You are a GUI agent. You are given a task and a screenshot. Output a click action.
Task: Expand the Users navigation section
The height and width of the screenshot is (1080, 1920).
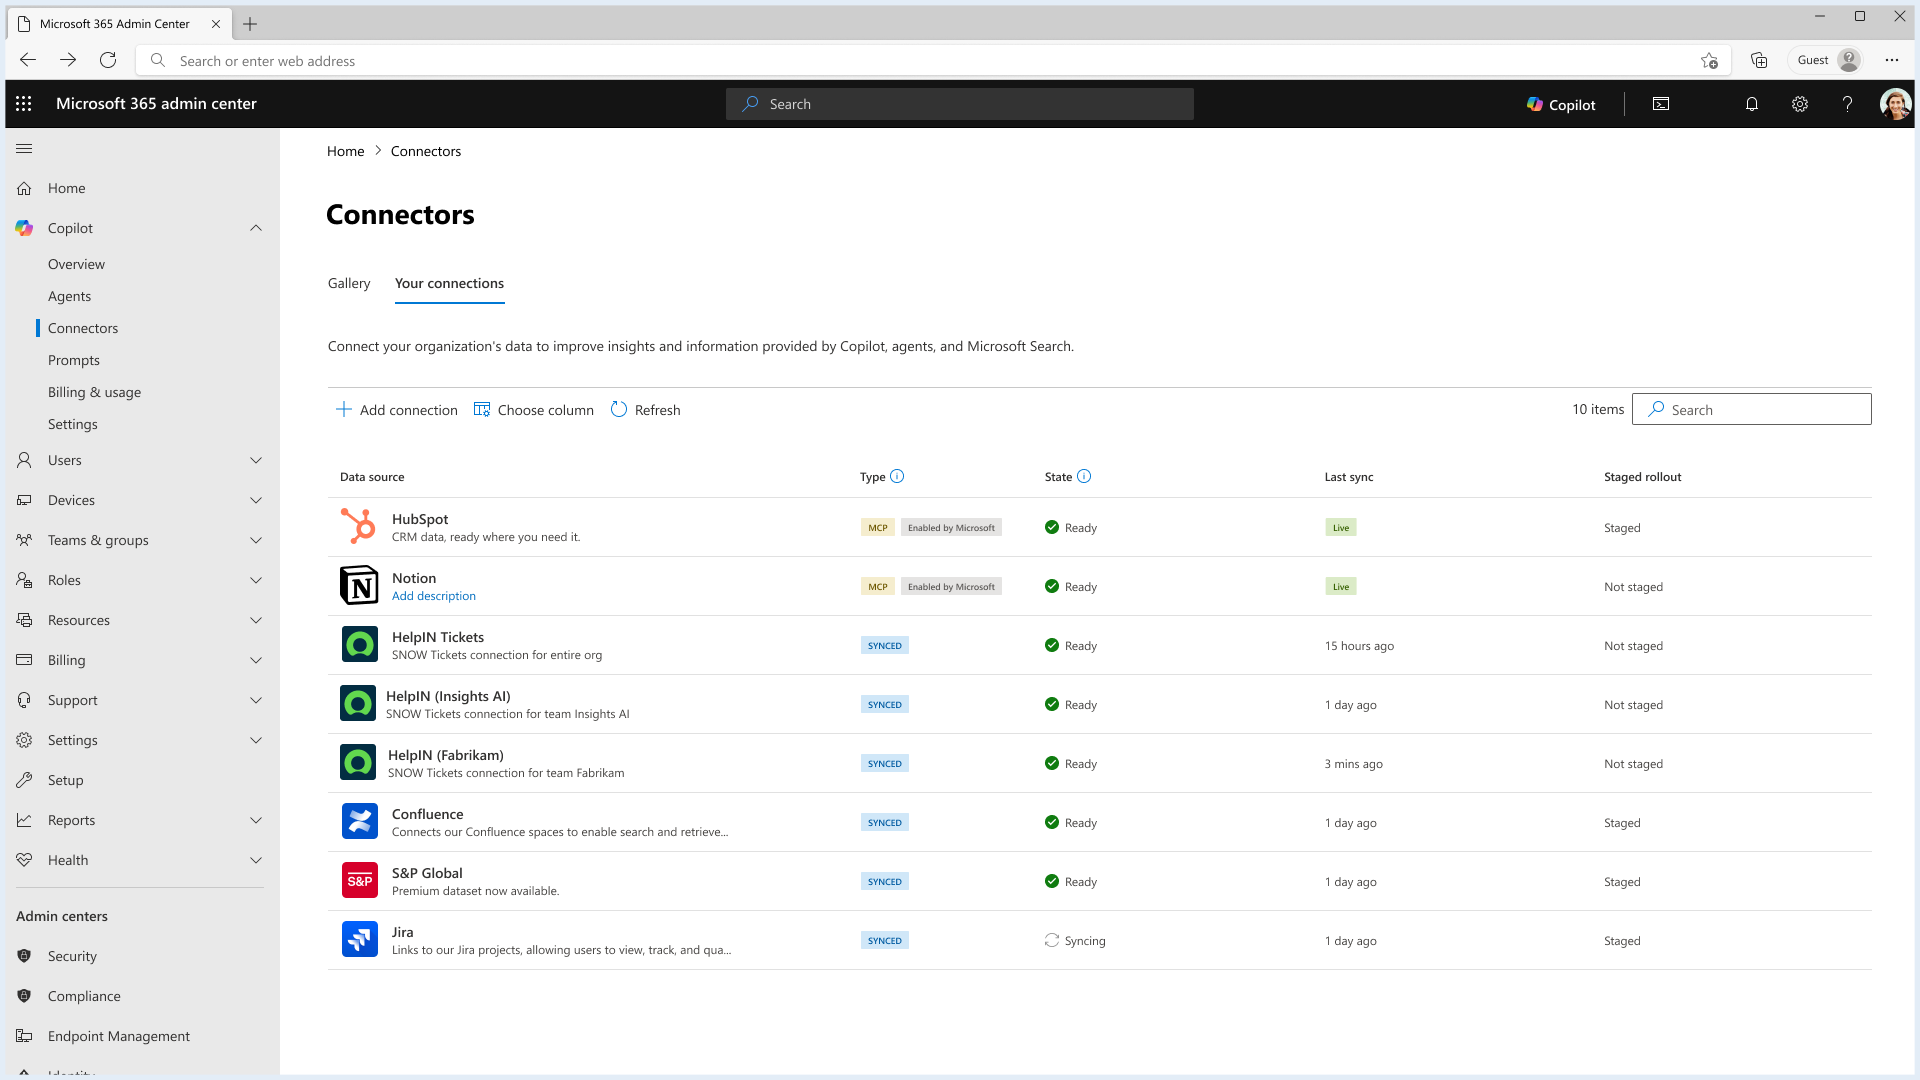[256, 460]
